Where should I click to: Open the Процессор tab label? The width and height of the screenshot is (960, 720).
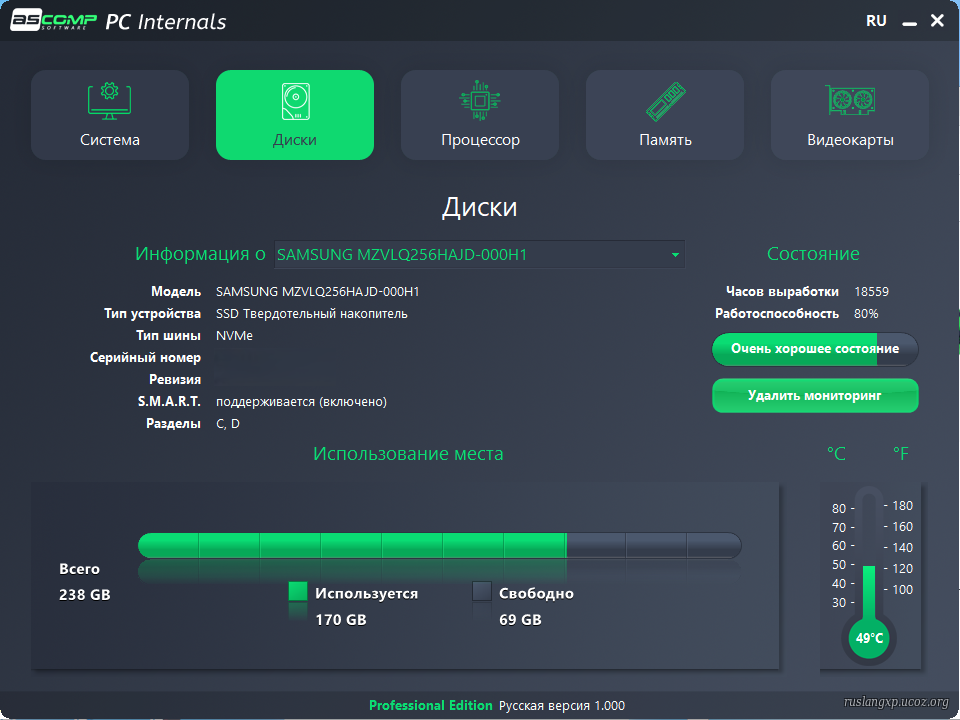coord(481,140)
